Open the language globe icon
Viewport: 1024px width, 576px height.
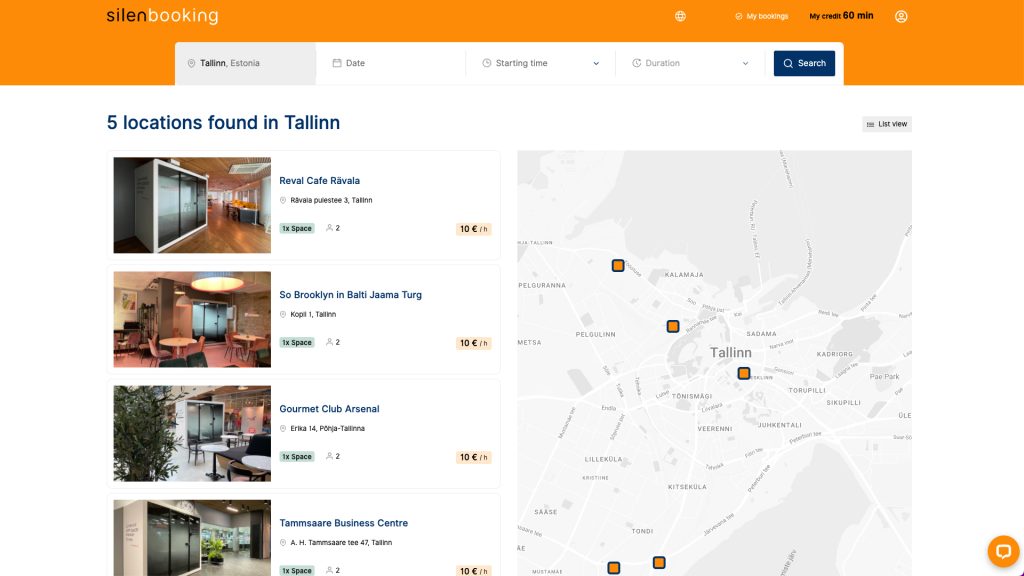680,16
